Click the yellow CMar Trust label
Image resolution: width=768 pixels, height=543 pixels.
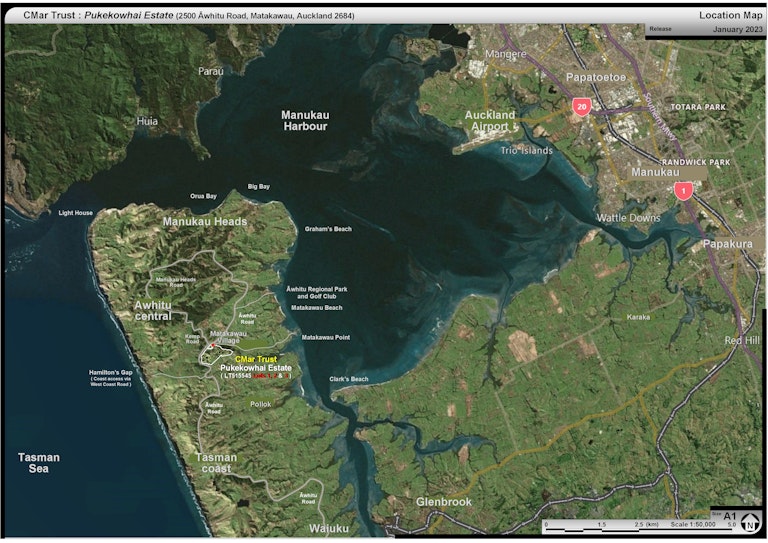[x=256, y=359]
